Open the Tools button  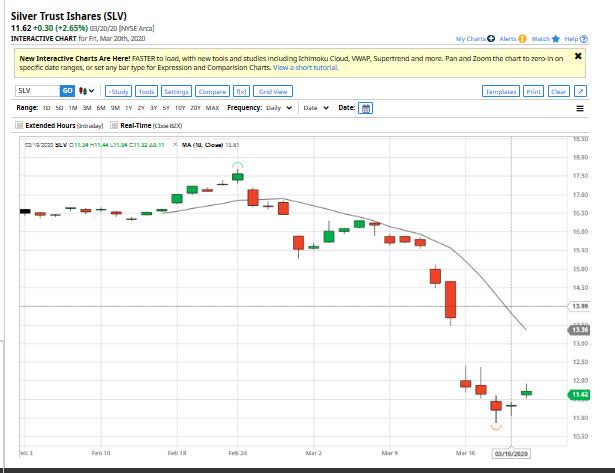pos(146,91)
